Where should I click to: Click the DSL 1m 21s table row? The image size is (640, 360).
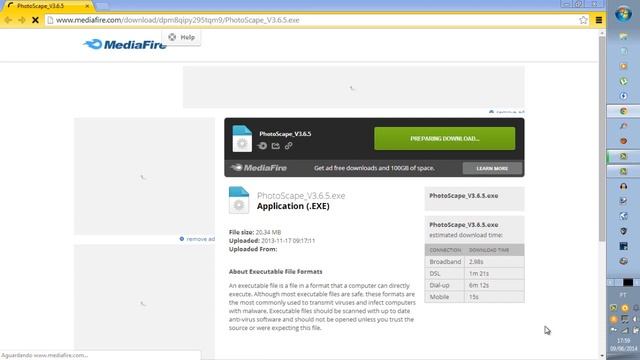[x=474, y=273]
